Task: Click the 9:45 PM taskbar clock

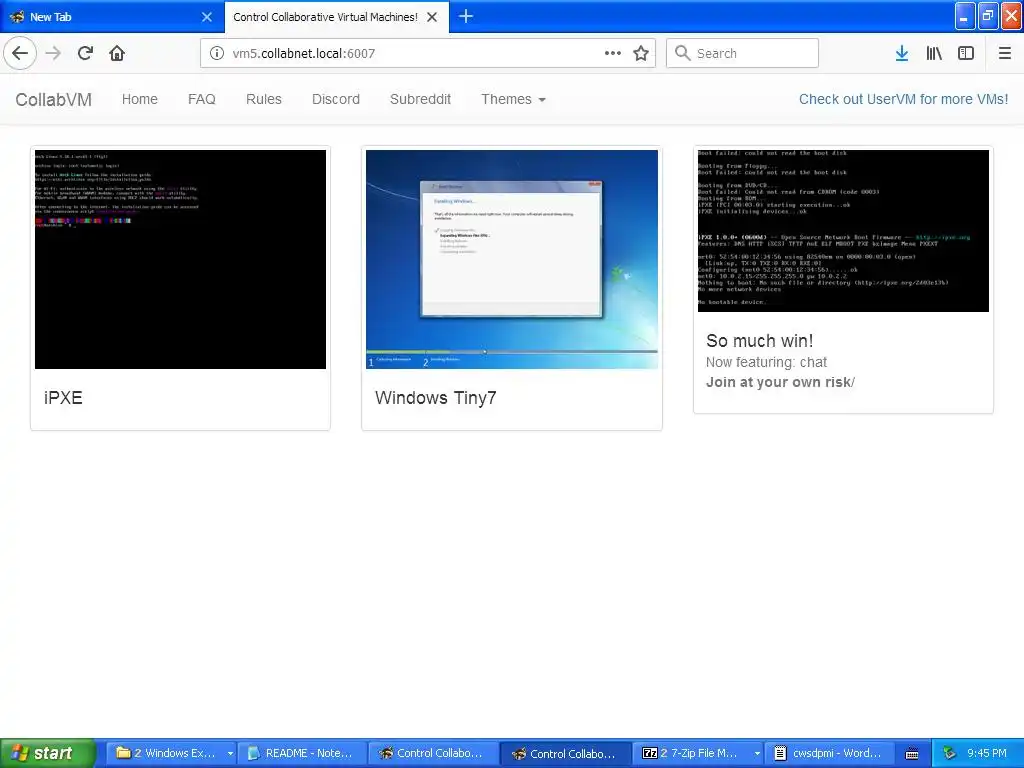Action: tap(987, 753)
